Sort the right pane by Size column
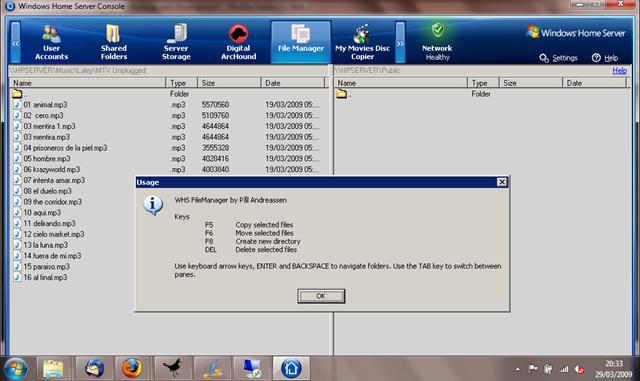Screen dimensions: 640x381 pos(531,83)
